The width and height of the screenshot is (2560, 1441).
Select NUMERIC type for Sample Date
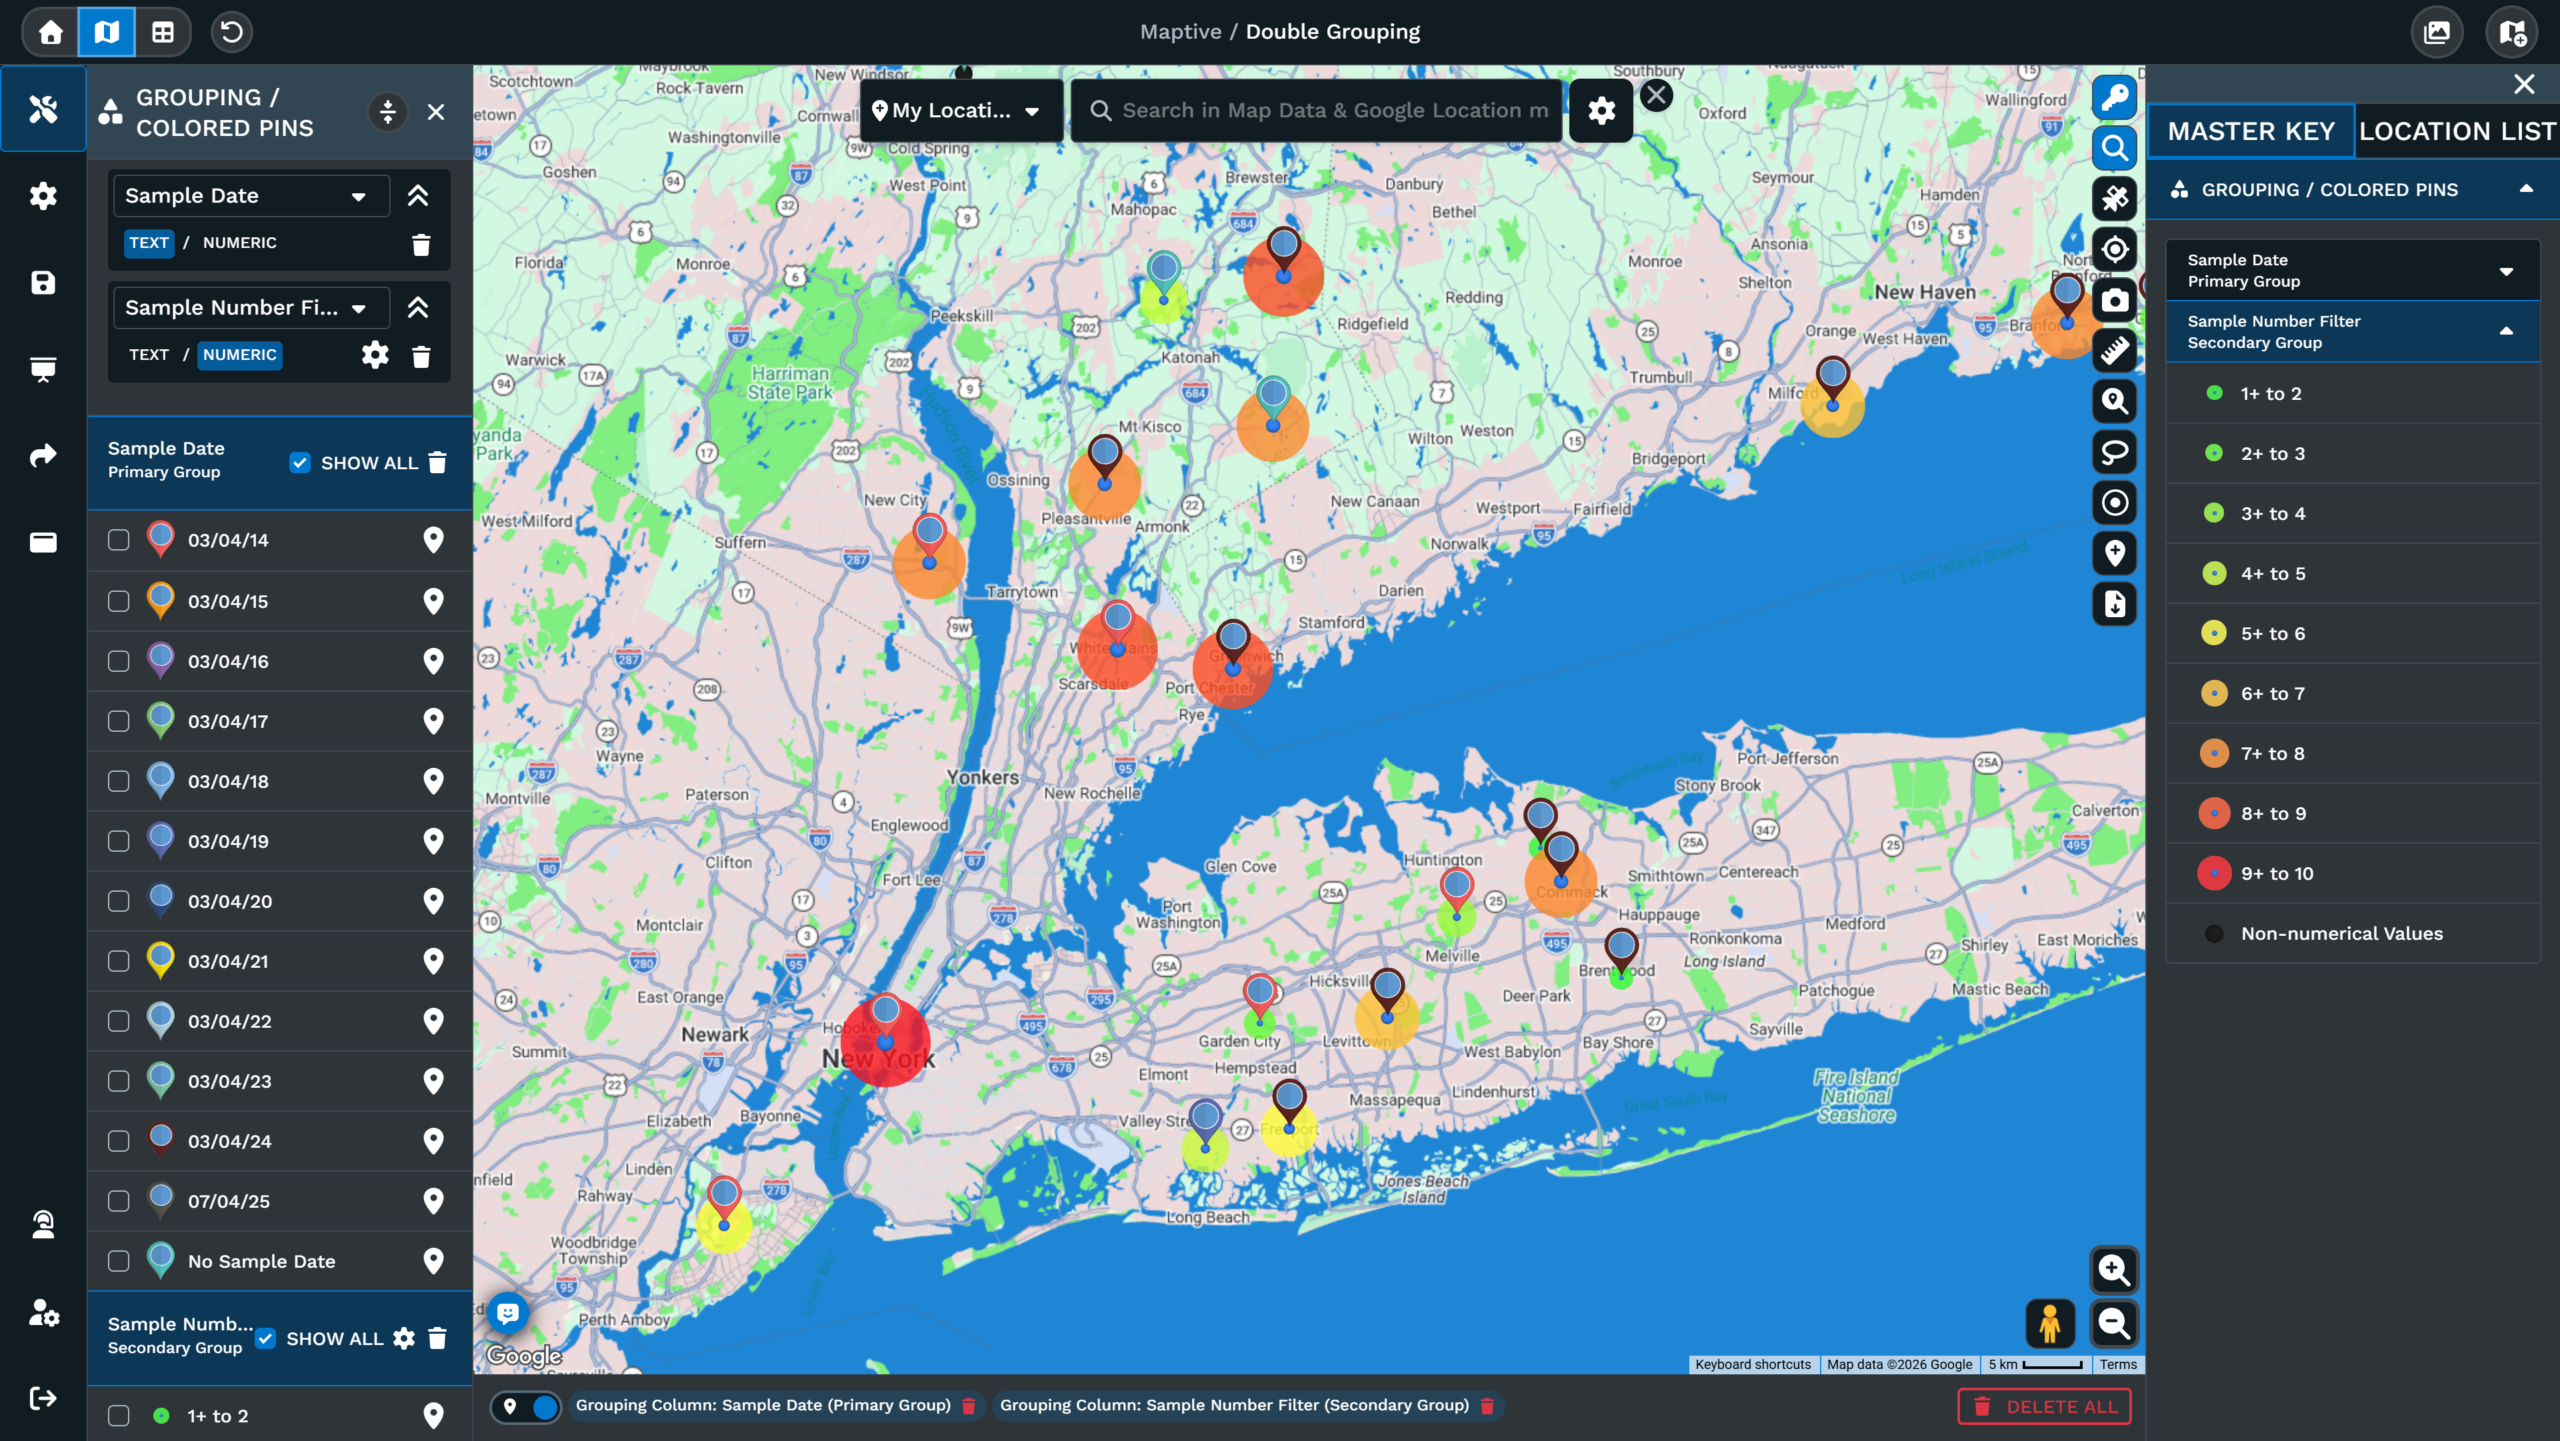[240, 243]
